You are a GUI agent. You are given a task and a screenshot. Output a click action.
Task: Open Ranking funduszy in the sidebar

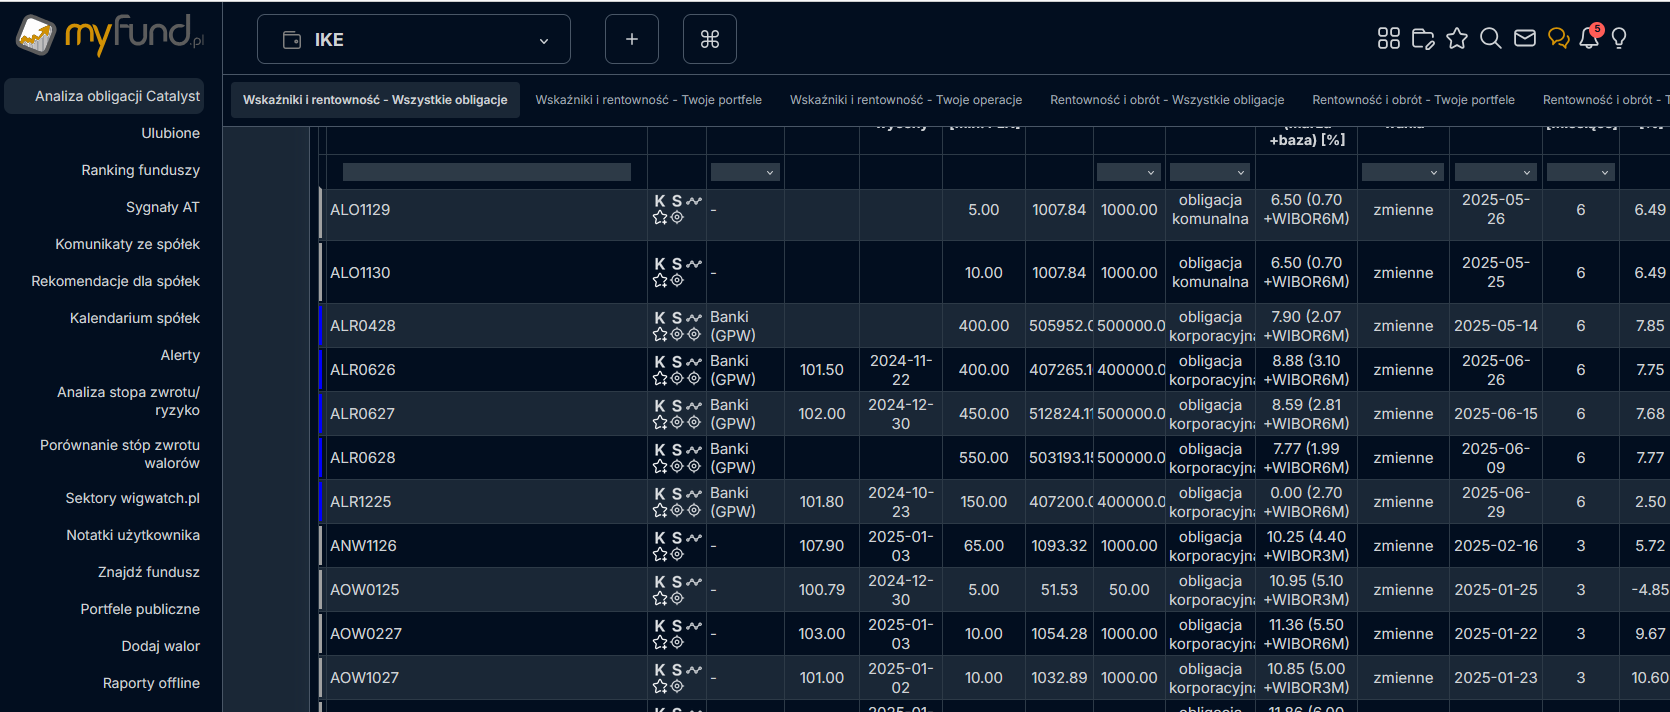coord(140,170)
